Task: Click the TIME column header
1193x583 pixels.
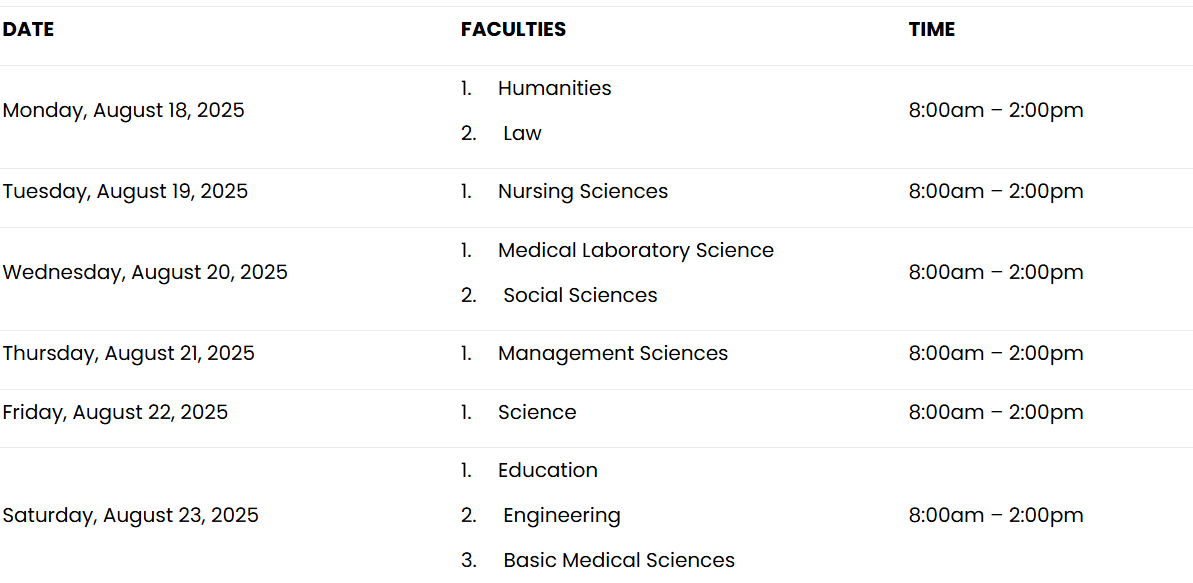Action: [x=931, y=30]
